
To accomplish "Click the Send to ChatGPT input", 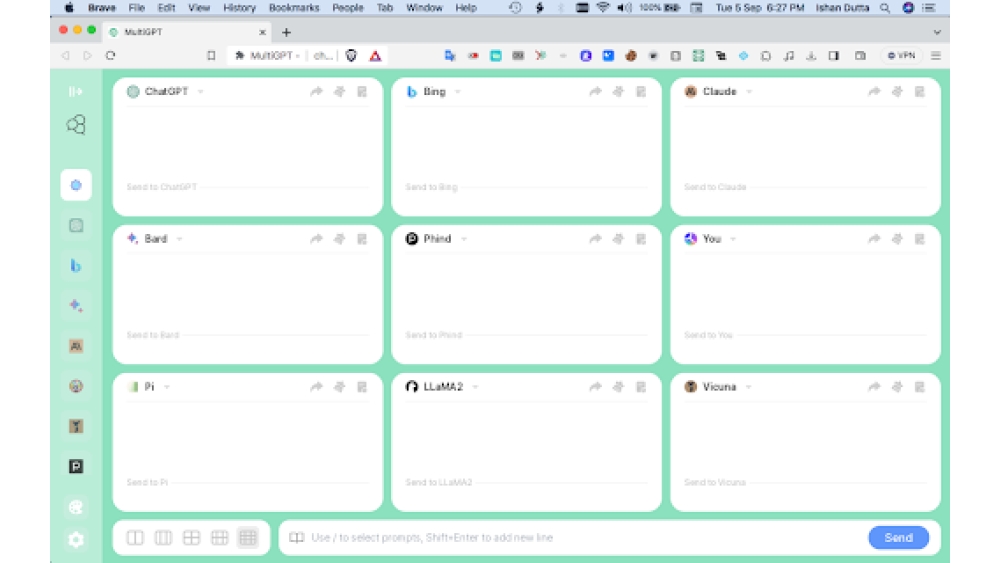I will point(247,187).
